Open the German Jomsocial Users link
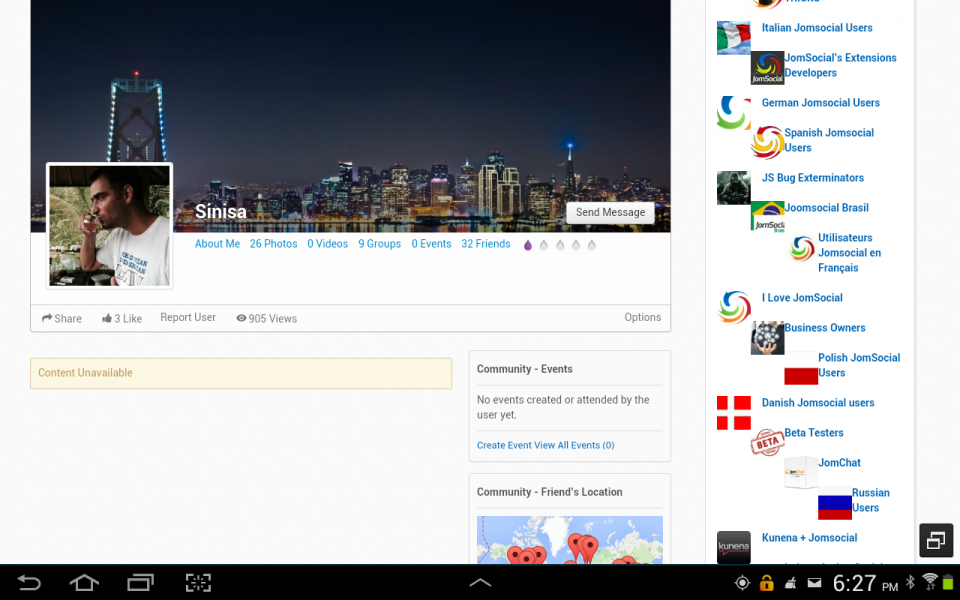 pos(820,103)
